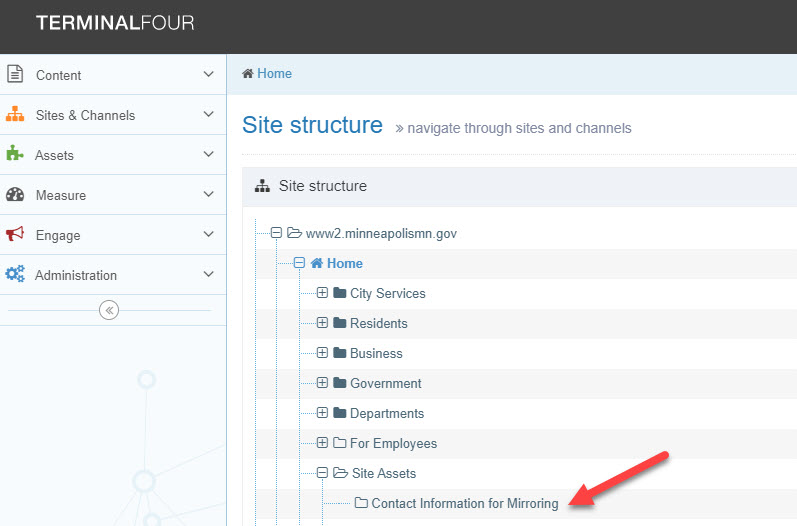
Task: Click the City Services folder icon
Action: [340, 293]
